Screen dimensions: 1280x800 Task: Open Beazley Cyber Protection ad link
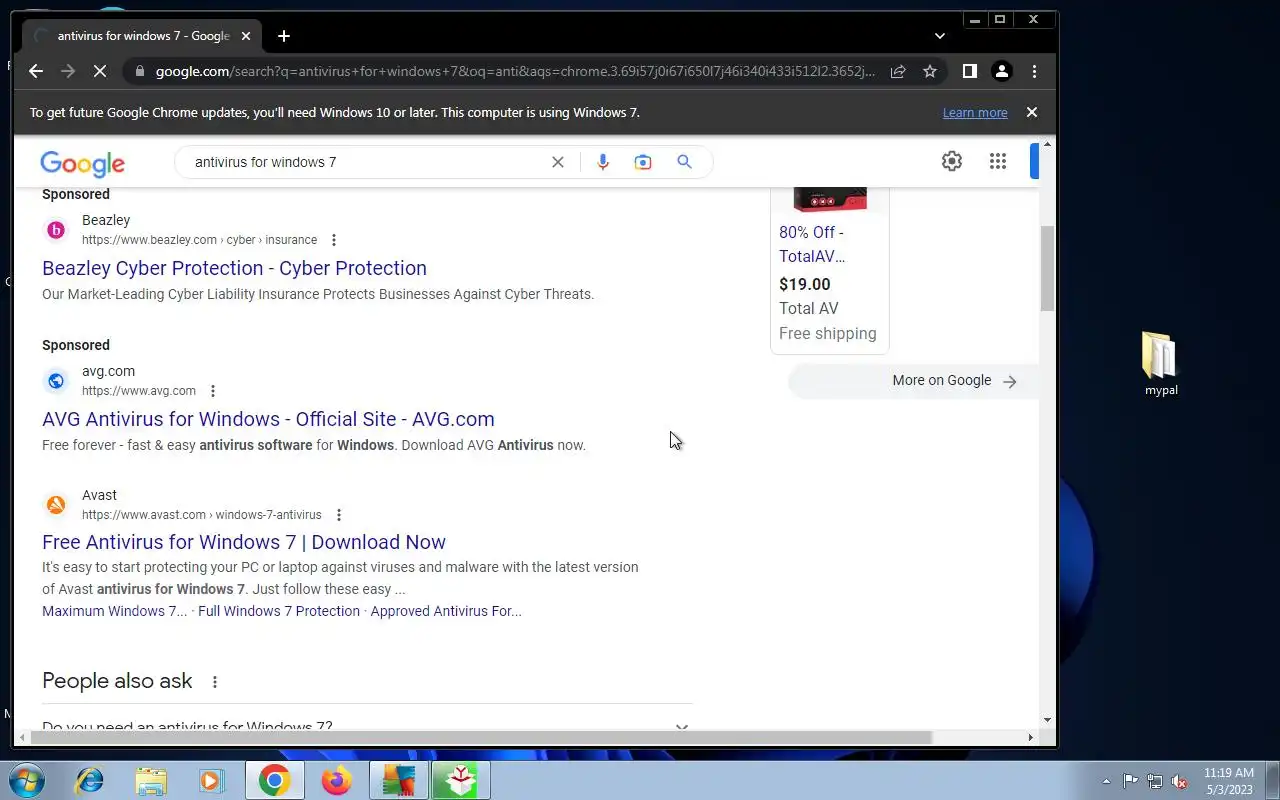[x=234, y=268]
